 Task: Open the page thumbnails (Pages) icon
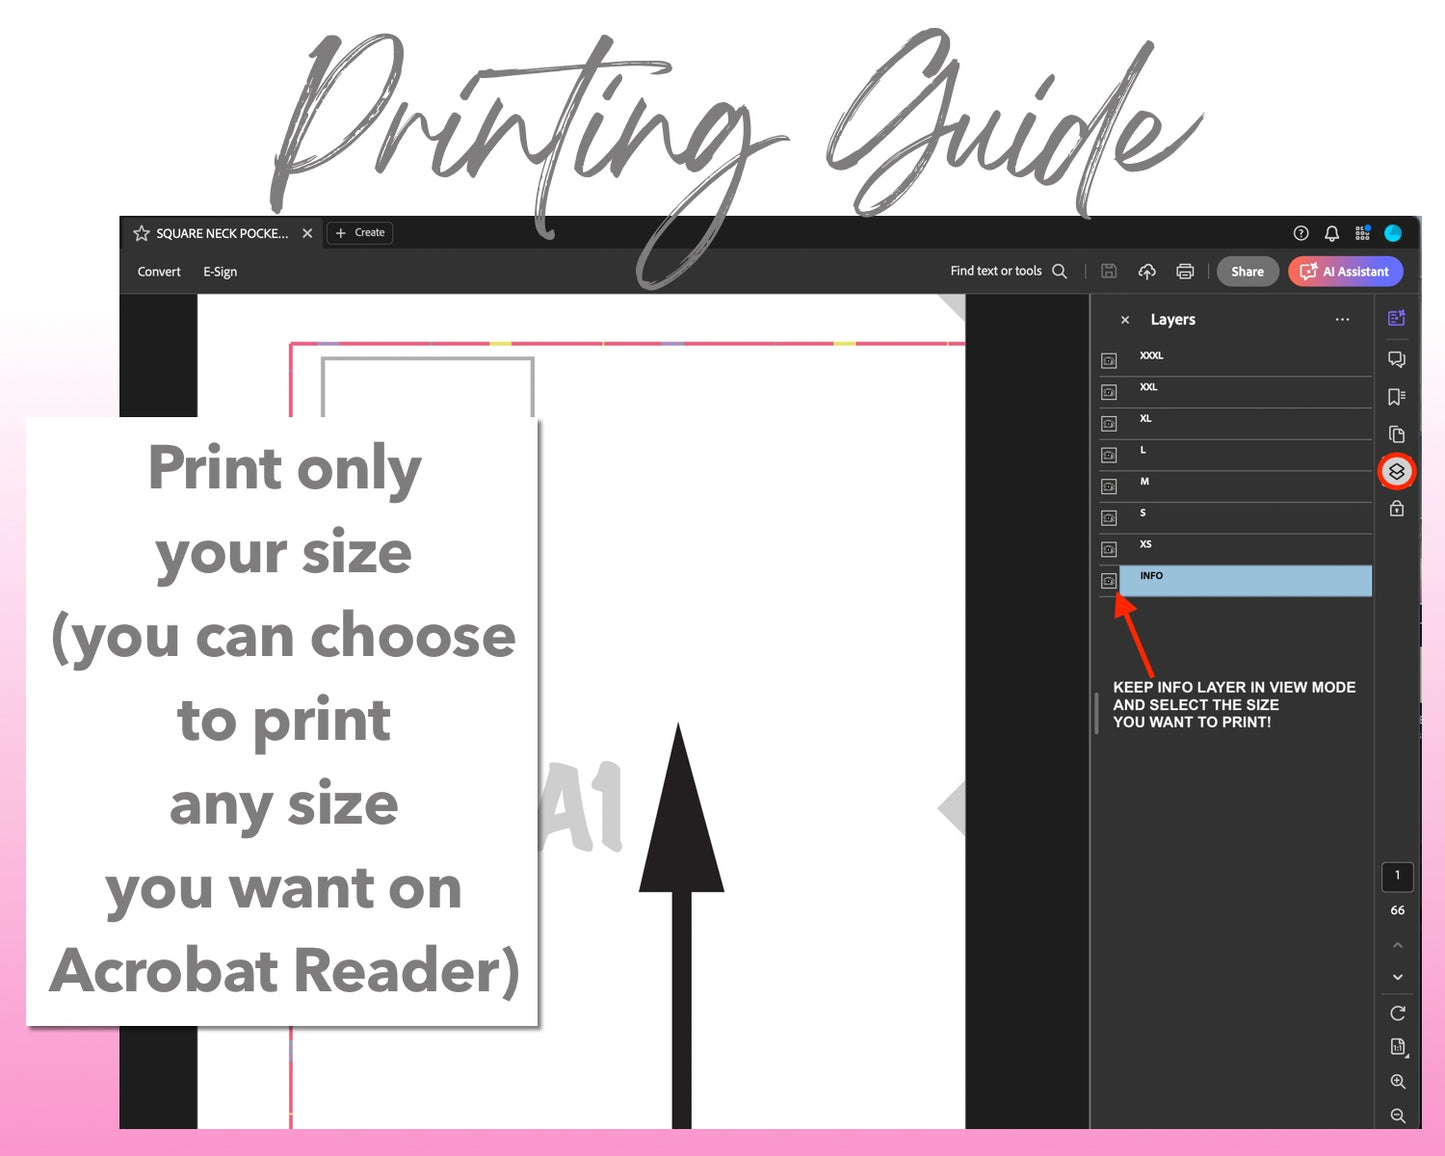1397,434
